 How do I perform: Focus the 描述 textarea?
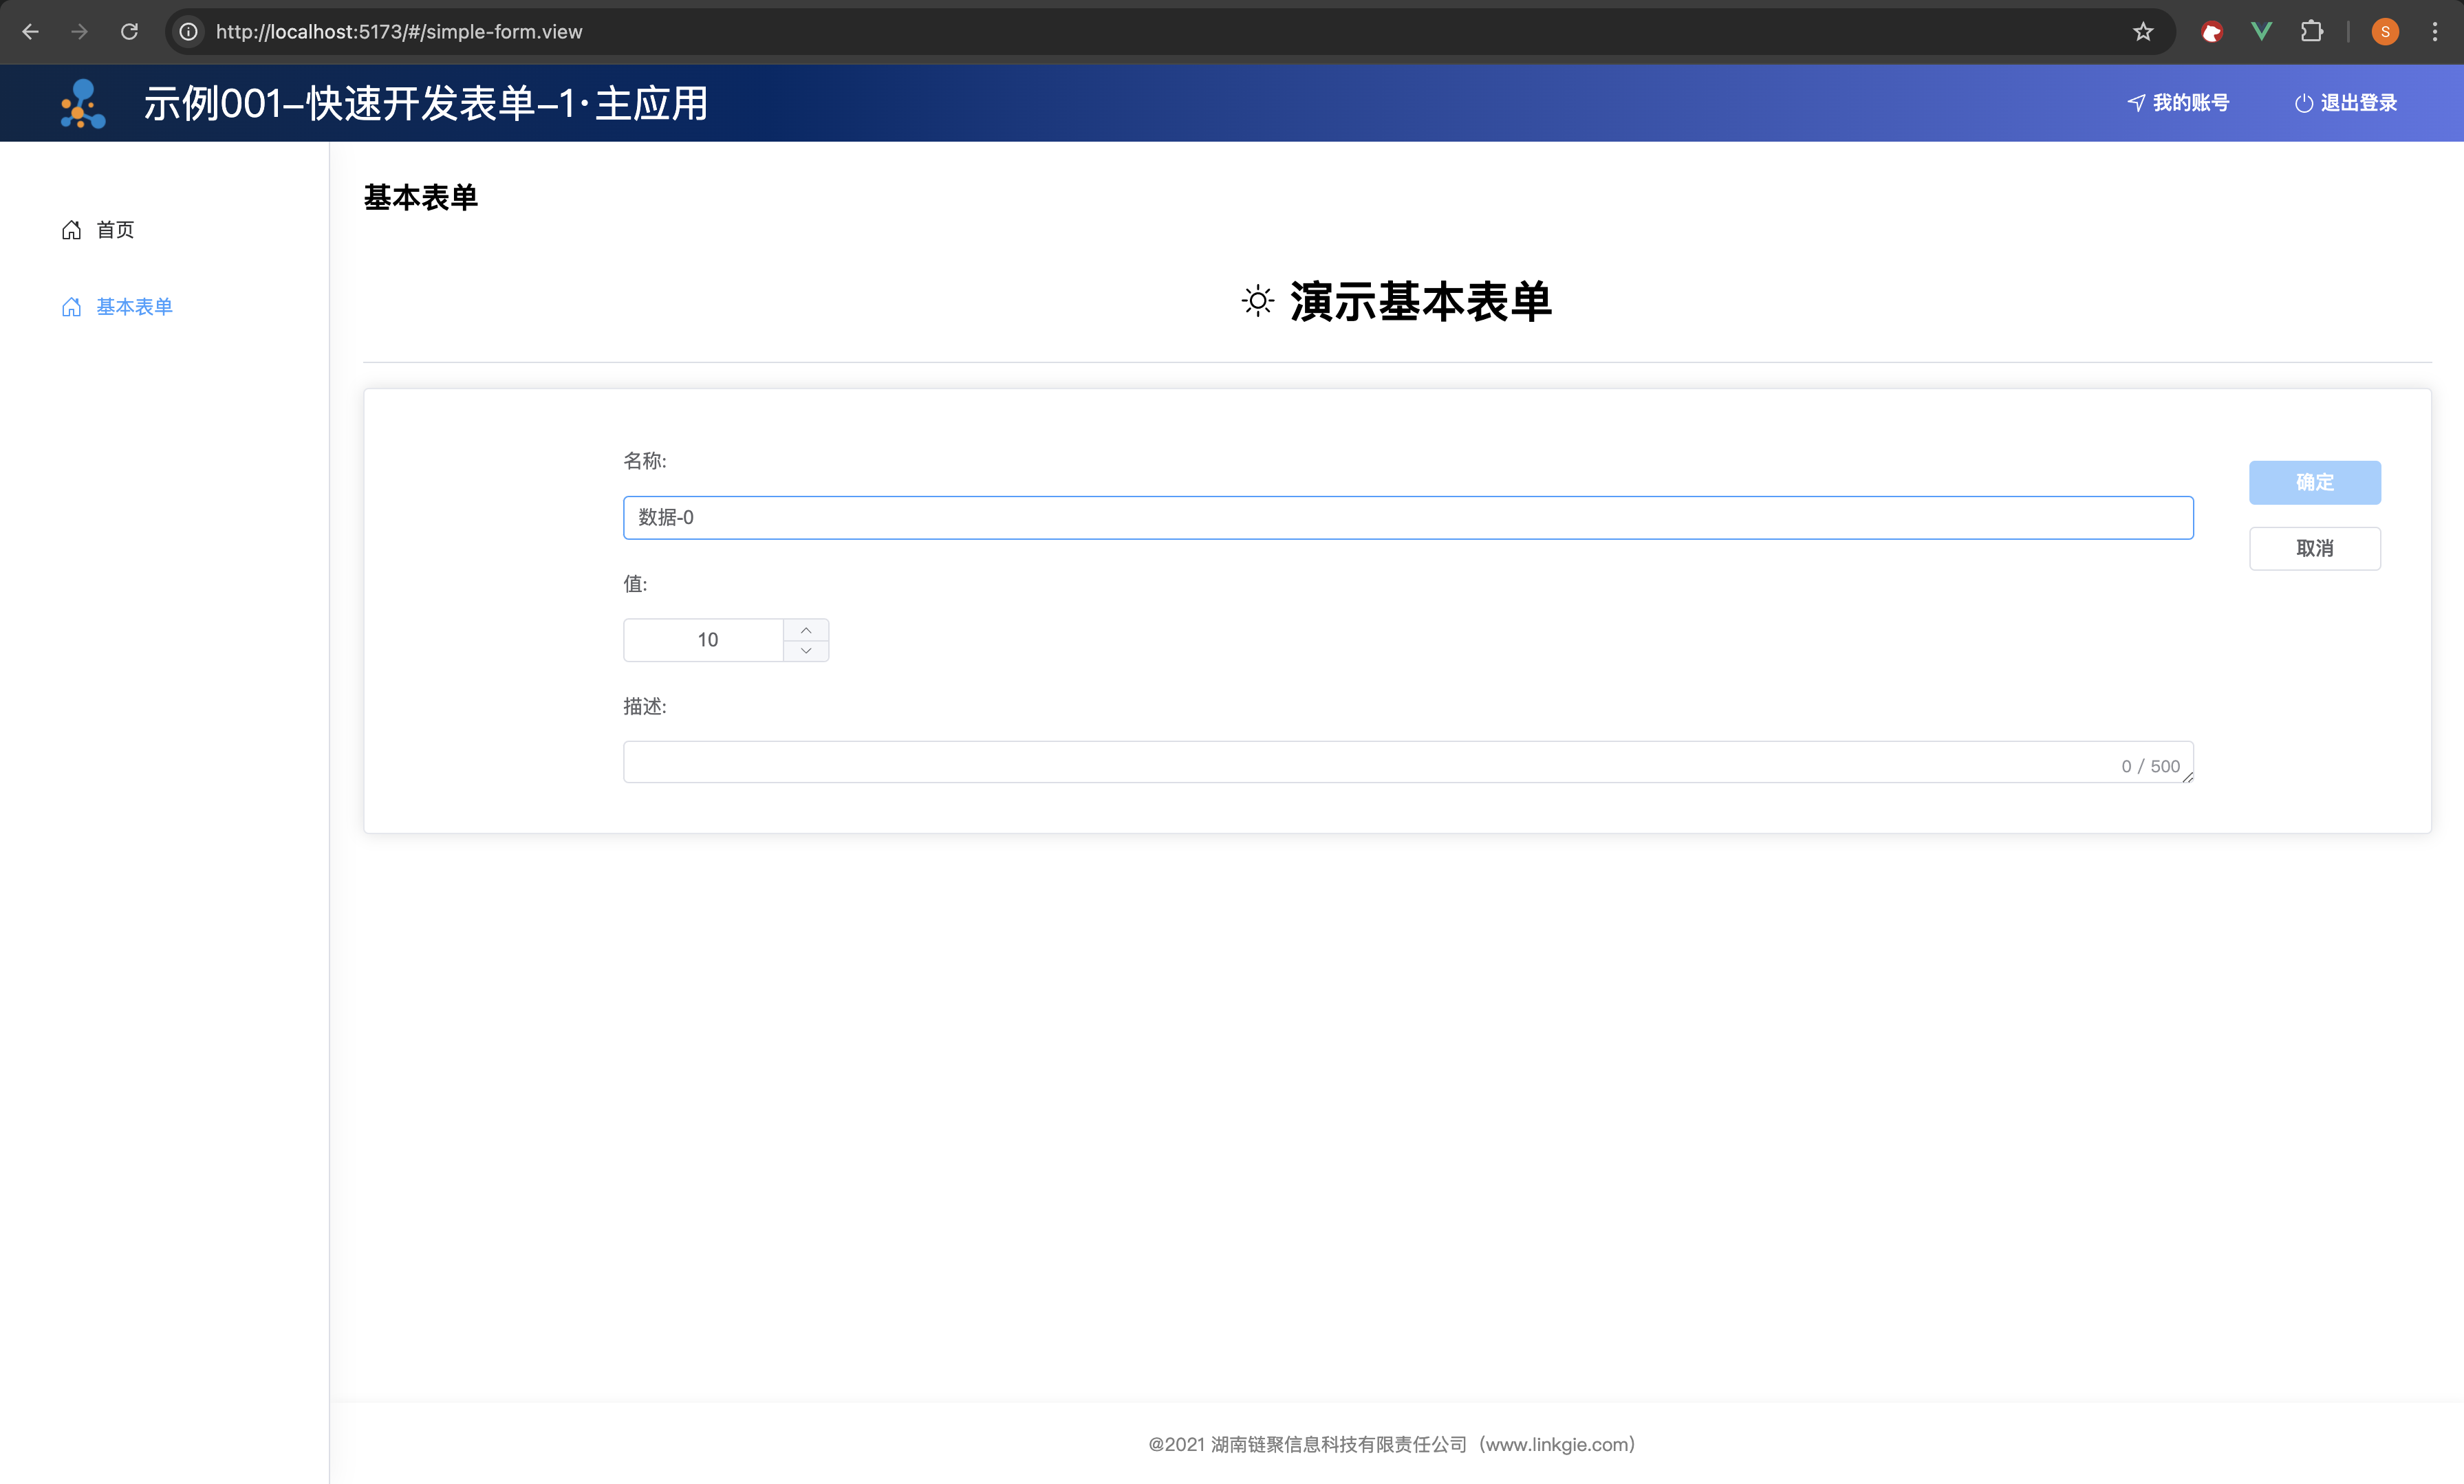point(1408,762)
